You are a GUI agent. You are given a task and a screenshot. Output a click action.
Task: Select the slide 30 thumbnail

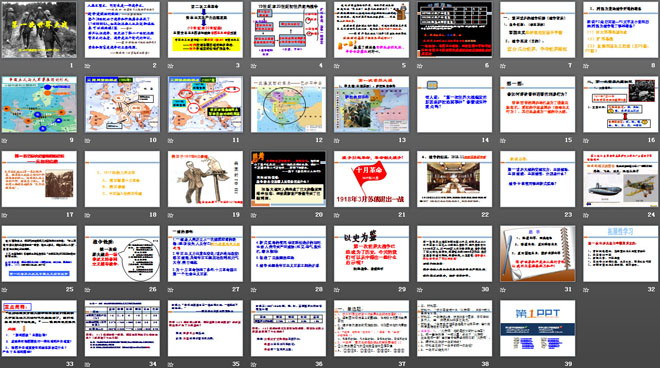pos(455,254)
